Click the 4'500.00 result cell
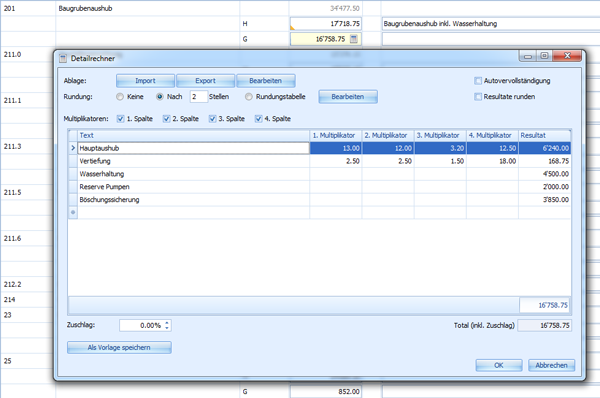600x398 pixels. click(x=545, y=174)
